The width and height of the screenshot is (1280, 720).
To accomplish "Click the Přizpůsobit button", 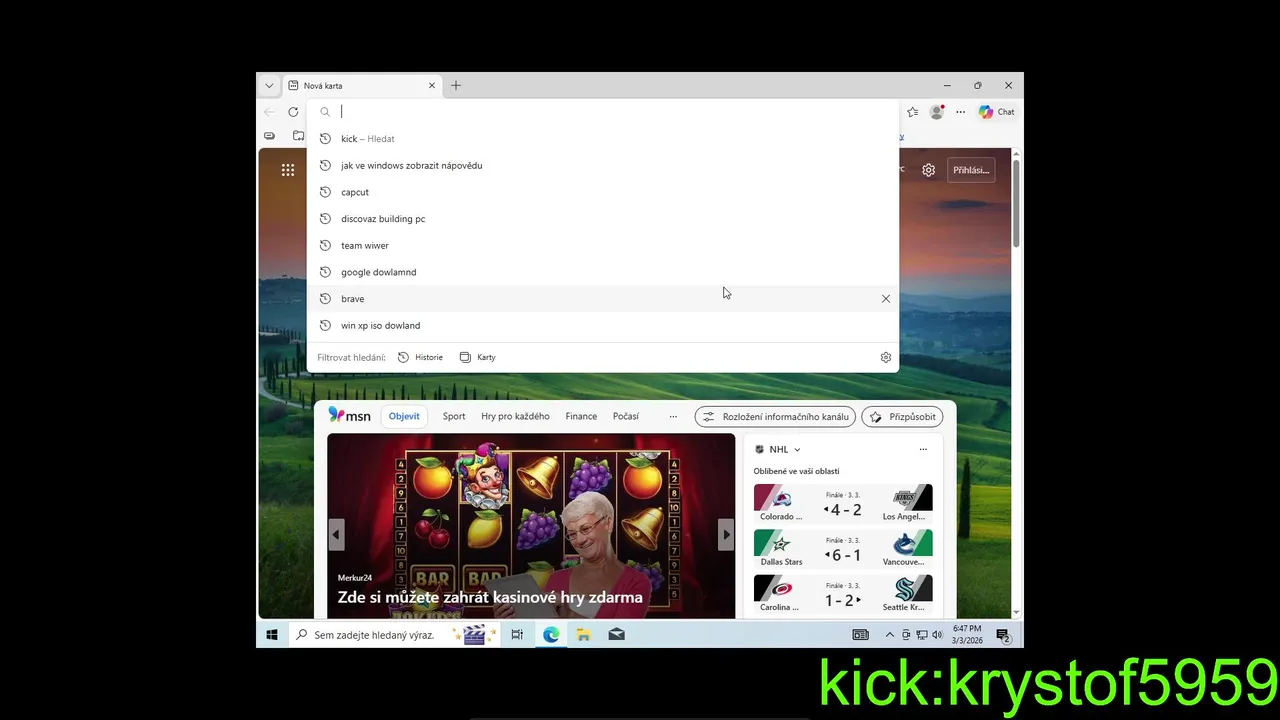I will click(902, 417).
